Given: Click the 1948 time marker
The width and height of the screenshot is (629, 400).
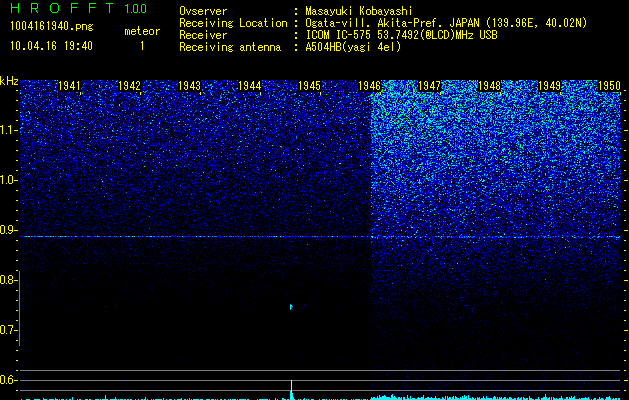Looking at the screenshot, I should pyautogui.click(x=489, y=86).
